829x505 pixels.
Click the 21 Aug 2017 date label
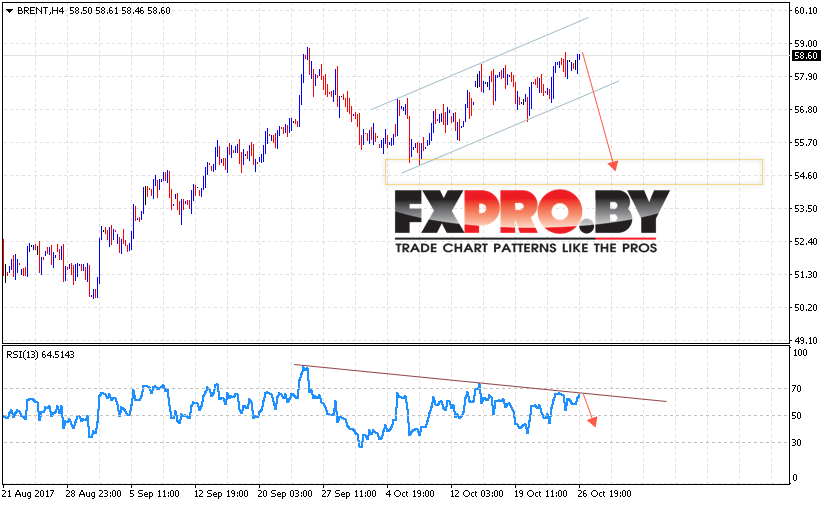pyautogui.click(x=29, y=494)
